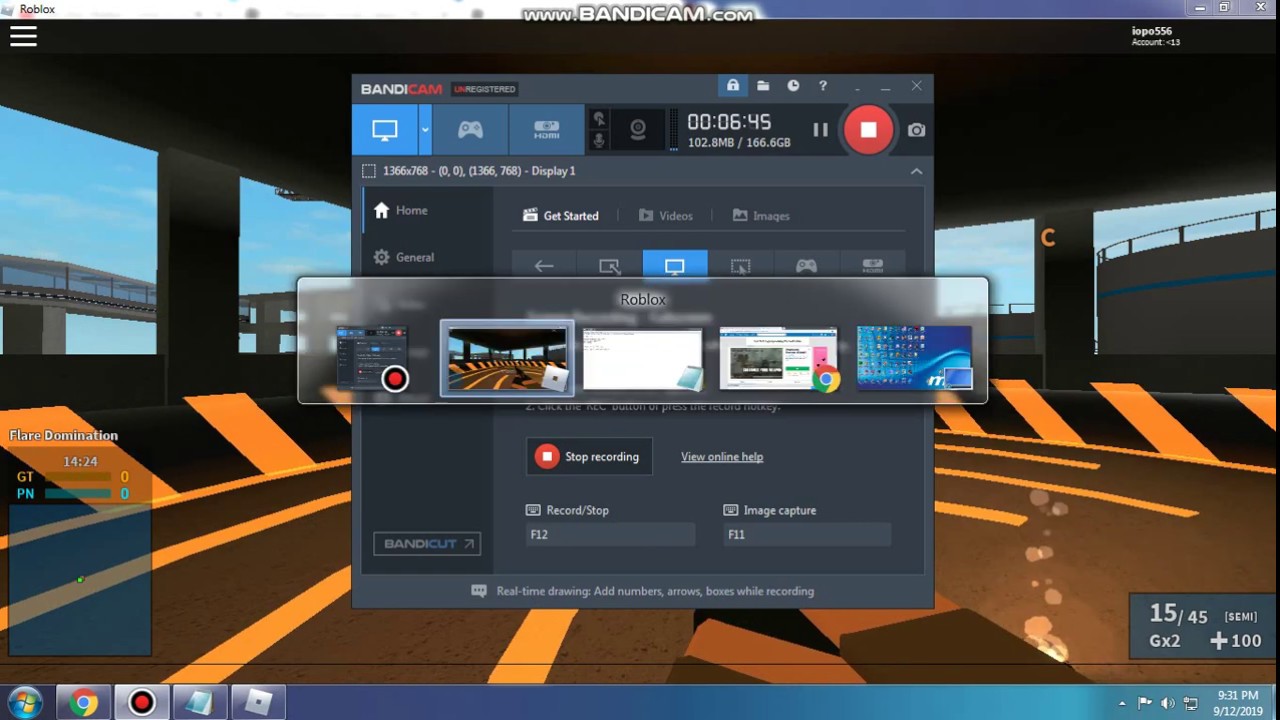This screenshot has height=720, width=1280.
Task: Open the Home section in Bandicam sidebar
Action: click(x=400, y=210)
